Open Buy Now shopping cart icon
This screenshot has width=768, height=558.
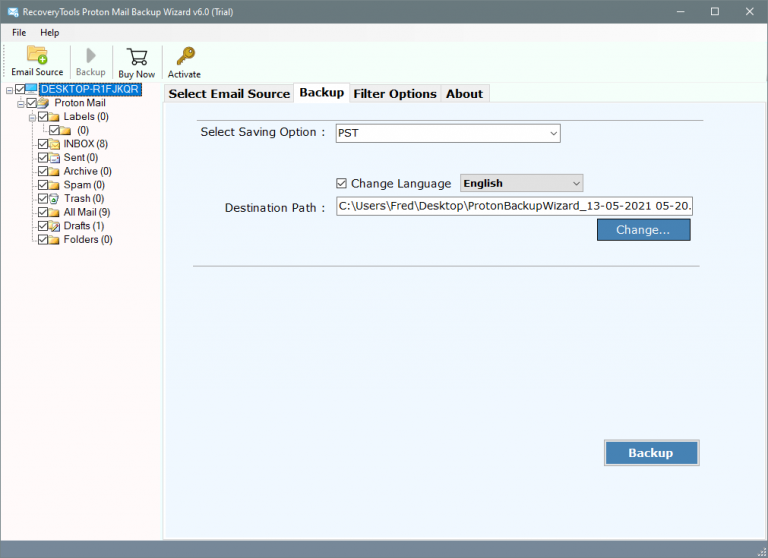(137, 56)
